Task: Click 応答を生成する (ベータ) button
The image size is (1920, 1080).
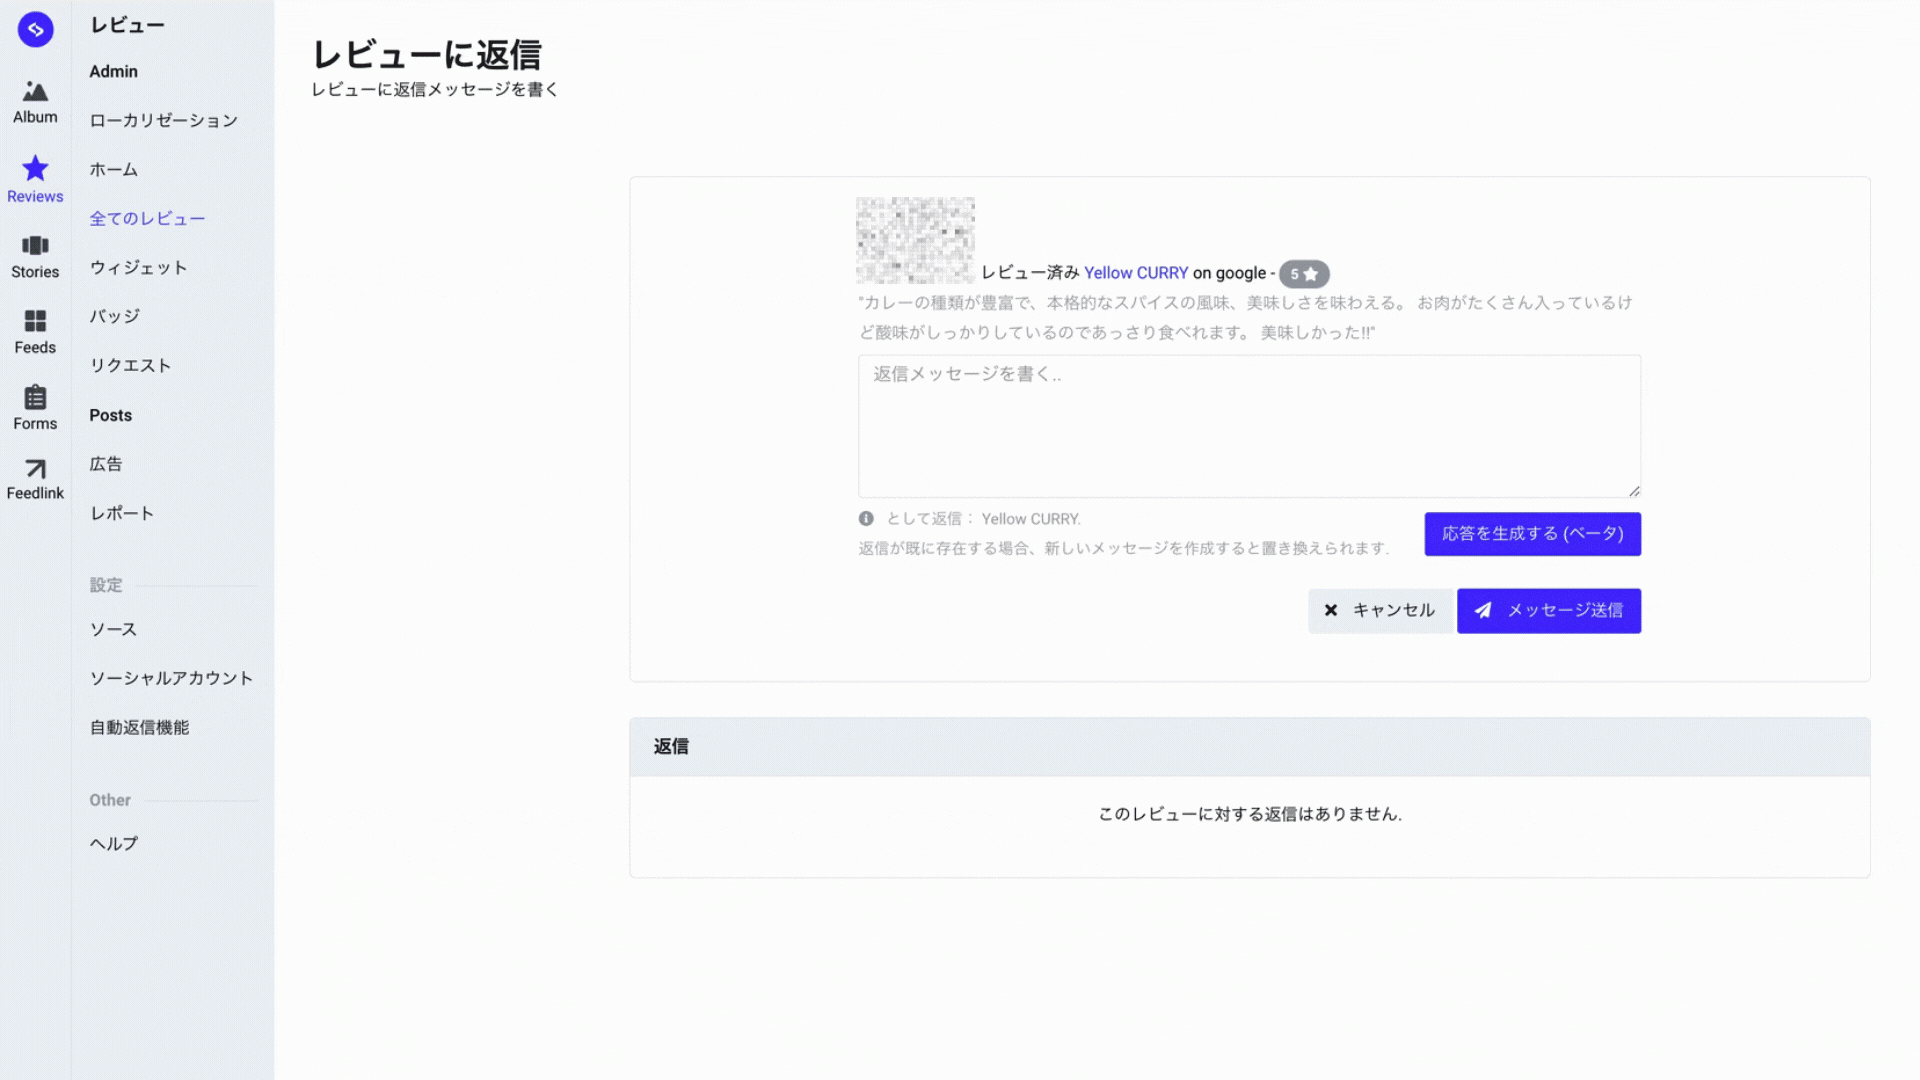Action: click(x=1532, y=533)
